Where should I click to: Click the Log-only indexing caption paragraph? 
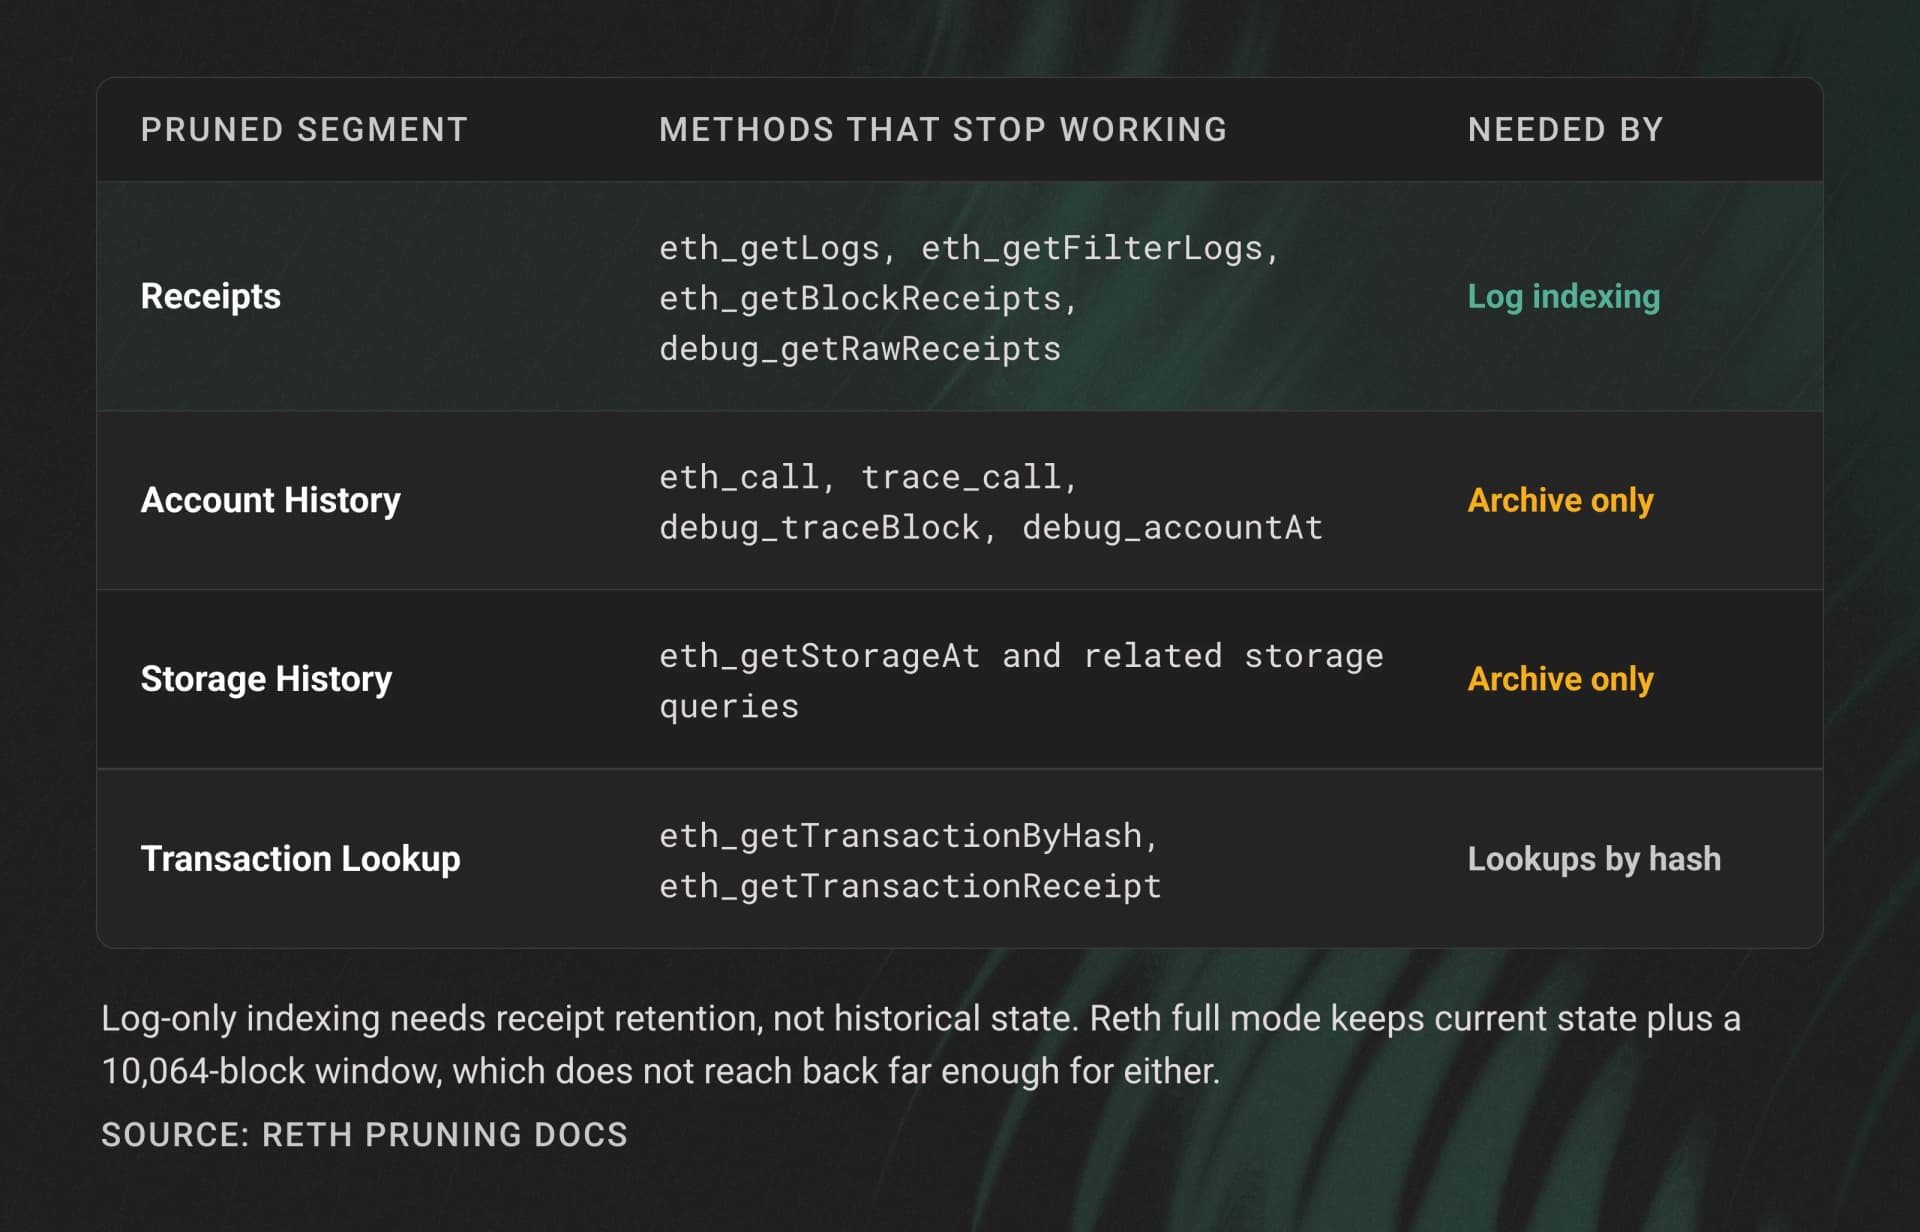[921, 1044]
